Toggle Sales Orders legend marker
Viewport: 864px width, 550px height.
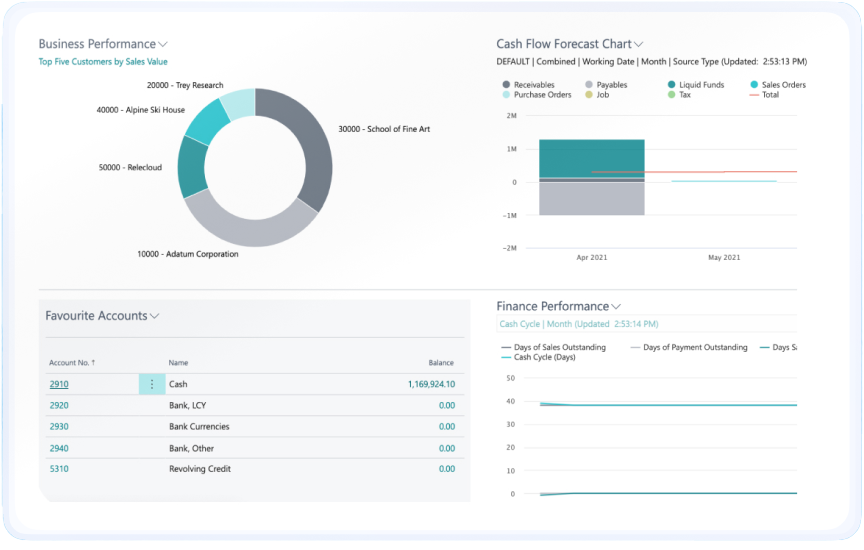pyautogui.click(x=754, y=85)
